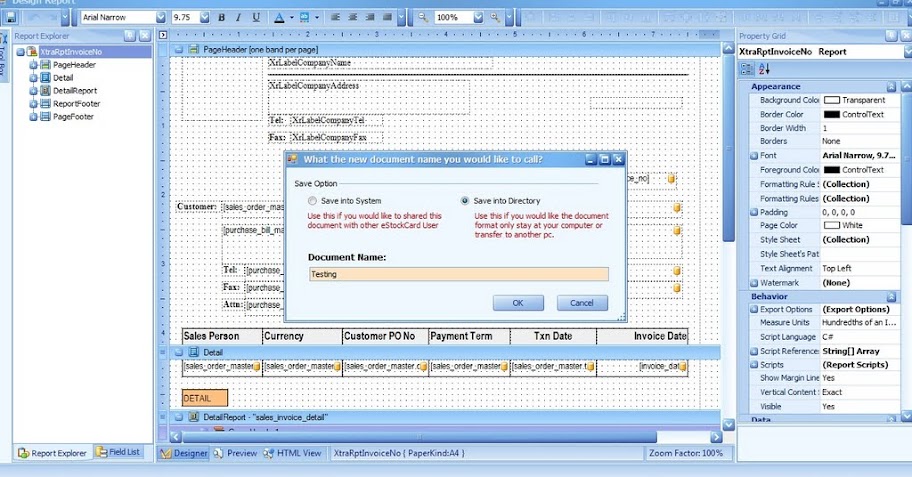Image resolution: width=912 pixels, height=477 pixels.
Task: Select the XrLabelCompanyName label
Action: 380,63
